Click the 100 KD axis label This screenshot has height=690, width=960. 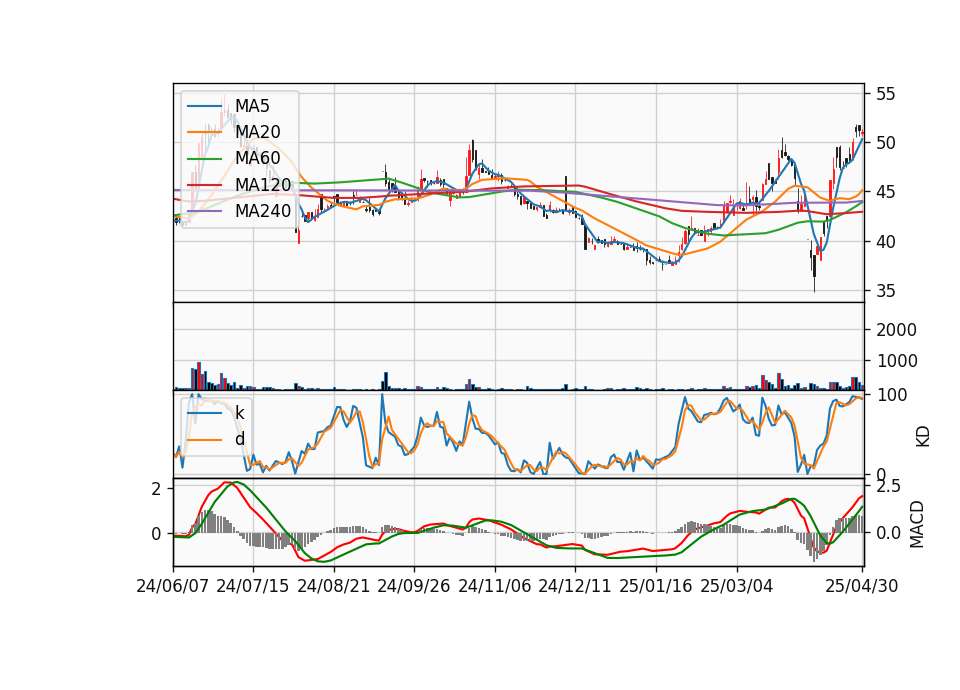click(892, 396)
